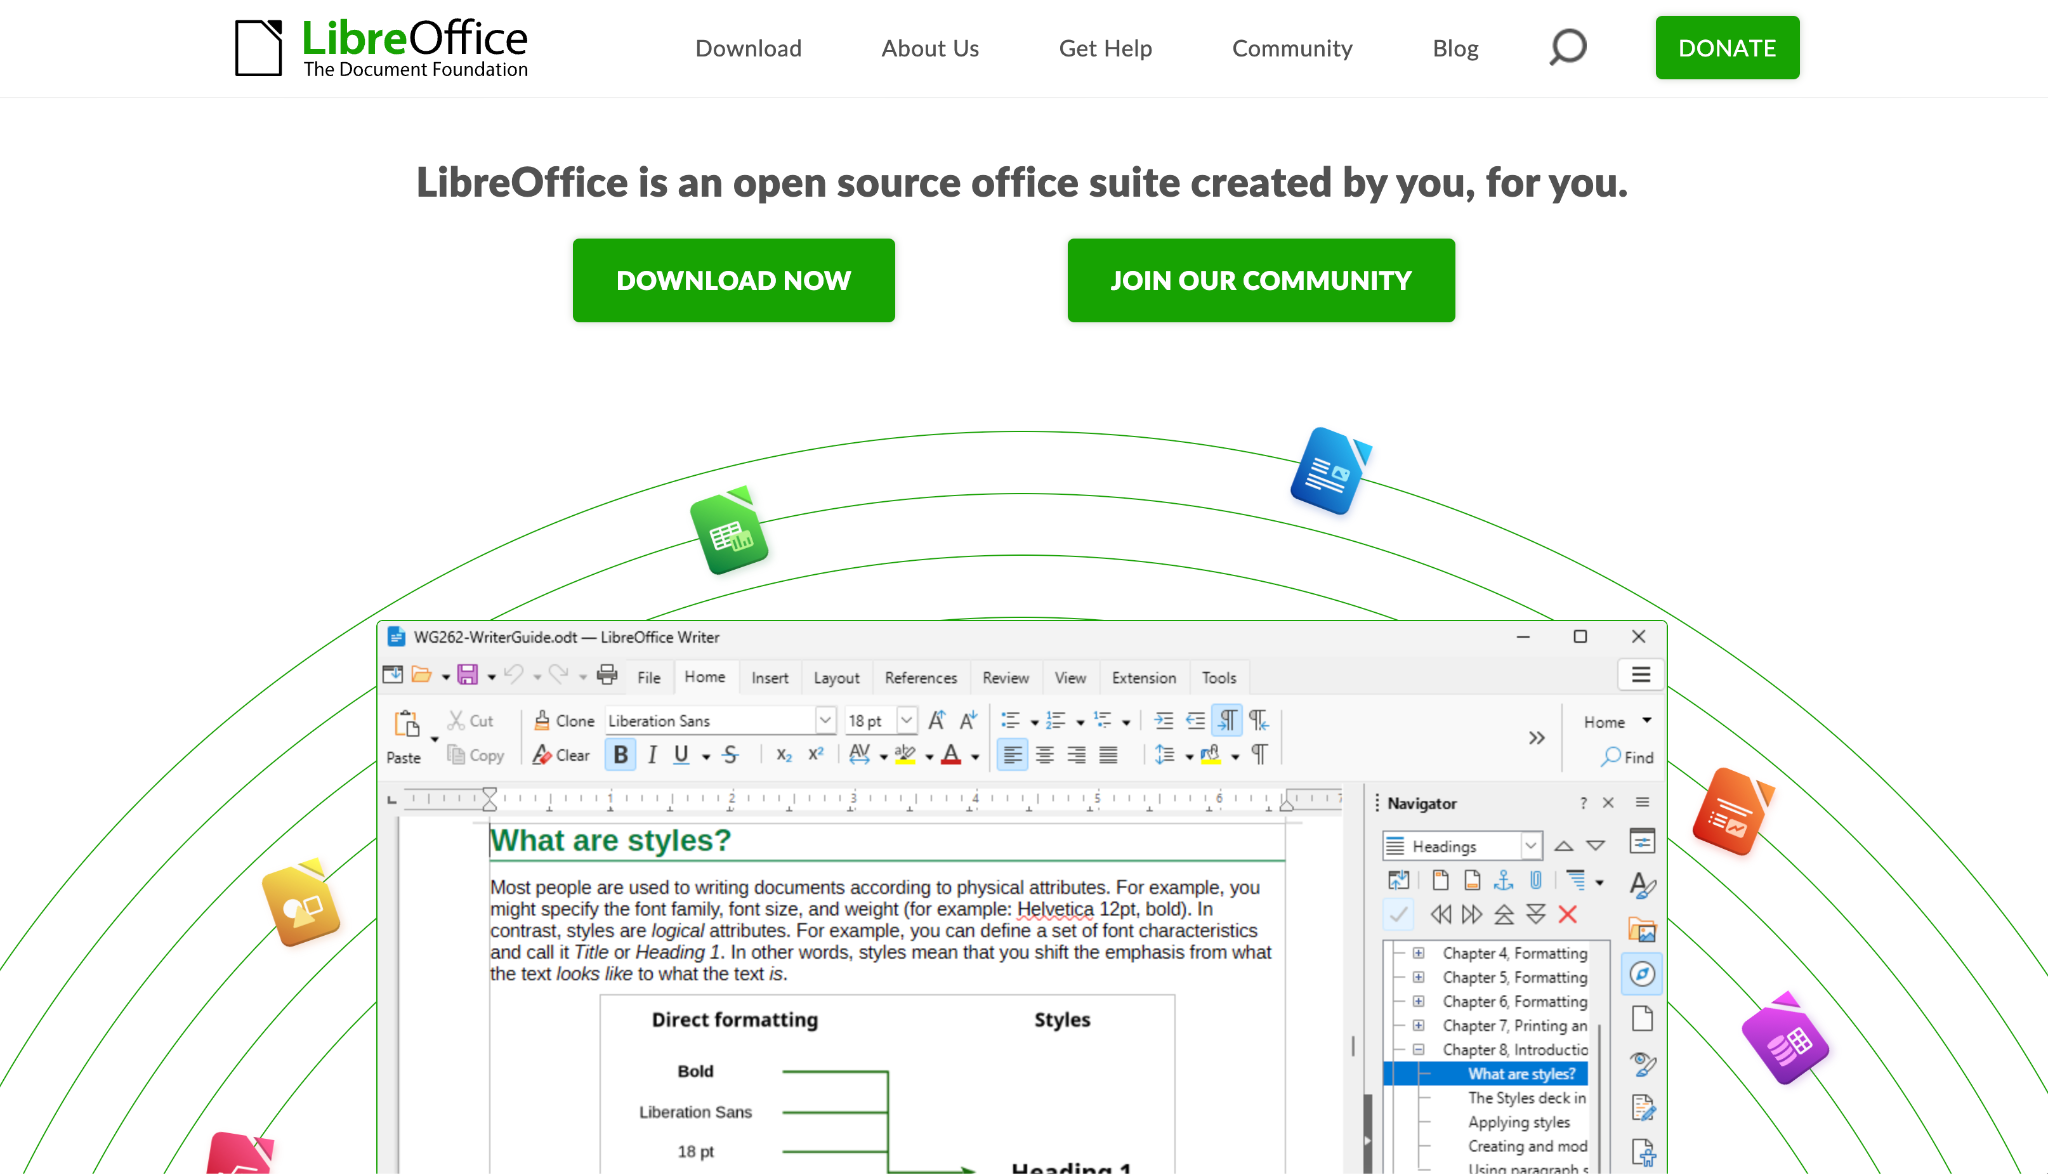The width and height of the screenshot is (2048, 1174).
Task: Click the LibreOffice logo in the header
Action: tap(381, 48)
